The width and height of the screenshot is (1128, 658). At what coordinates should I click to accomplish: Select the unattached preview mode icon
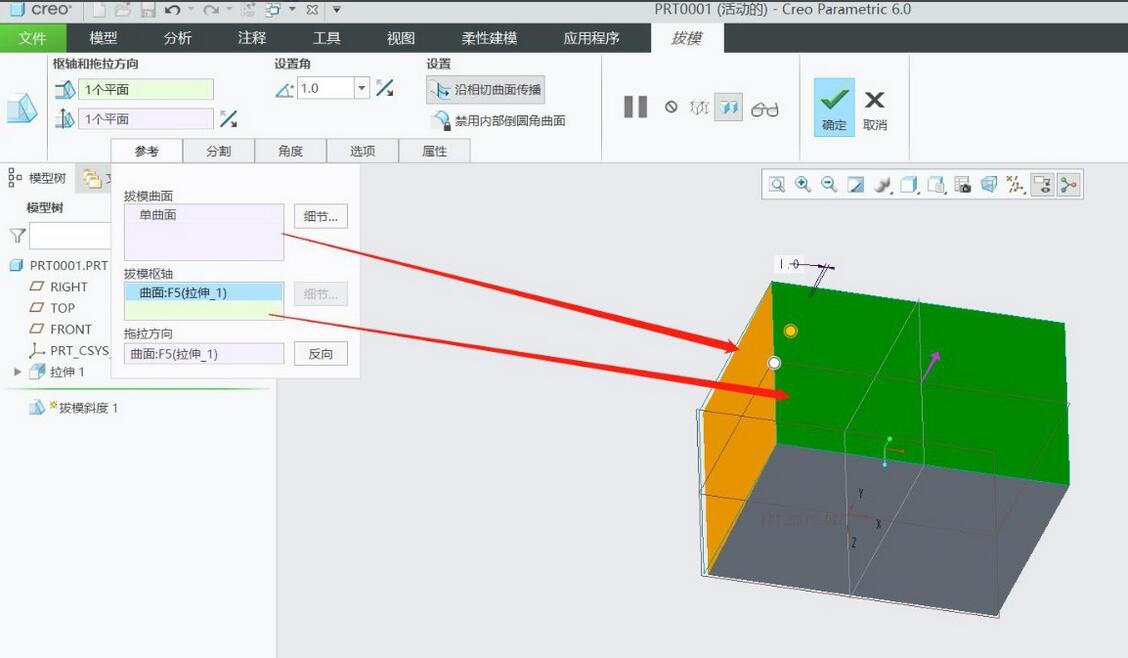click(699, 108)
